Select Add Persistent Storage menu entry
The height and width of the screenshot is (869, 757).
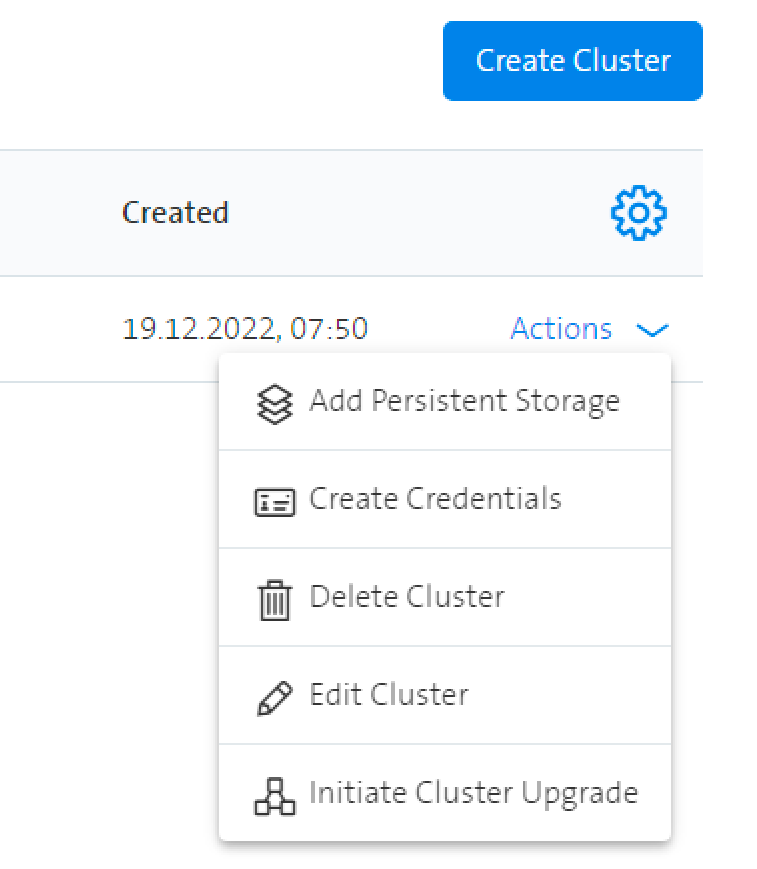(445, 402)
